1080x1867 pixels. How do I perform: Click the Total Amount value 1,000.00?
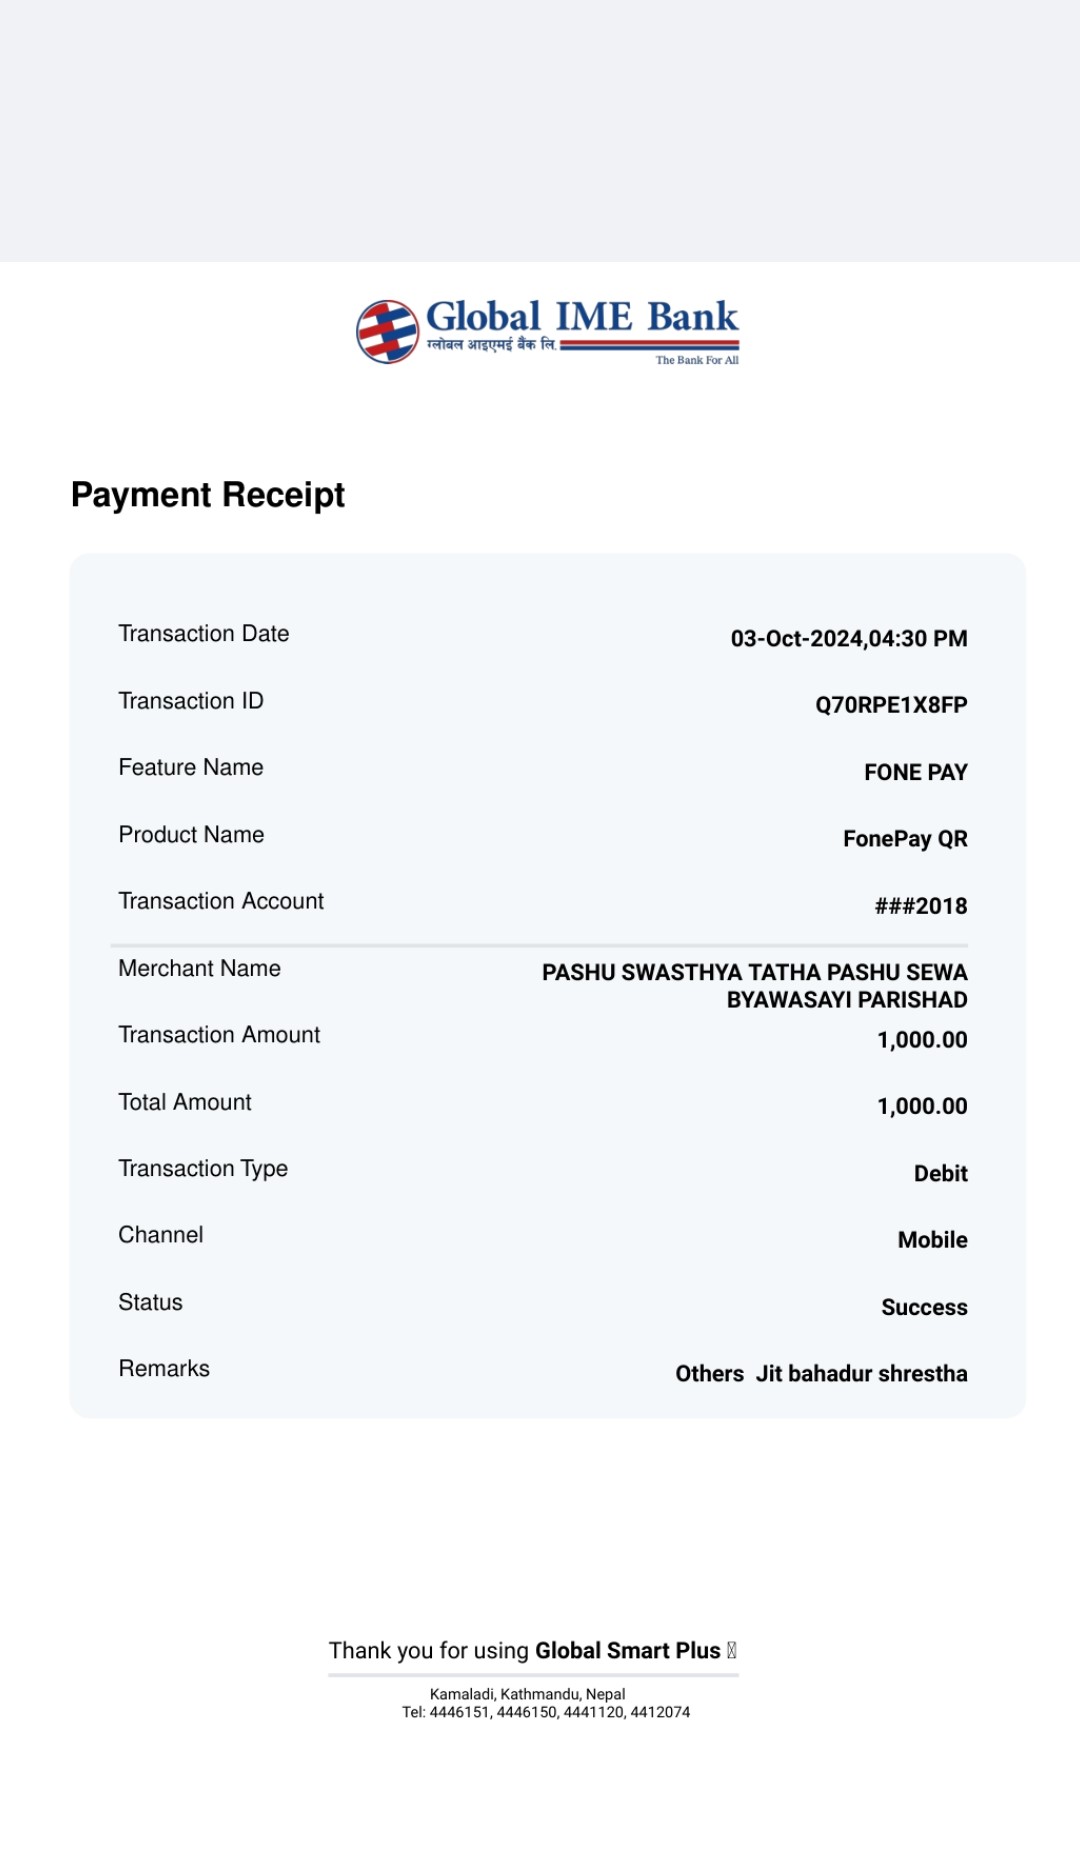pos(922,1106)
